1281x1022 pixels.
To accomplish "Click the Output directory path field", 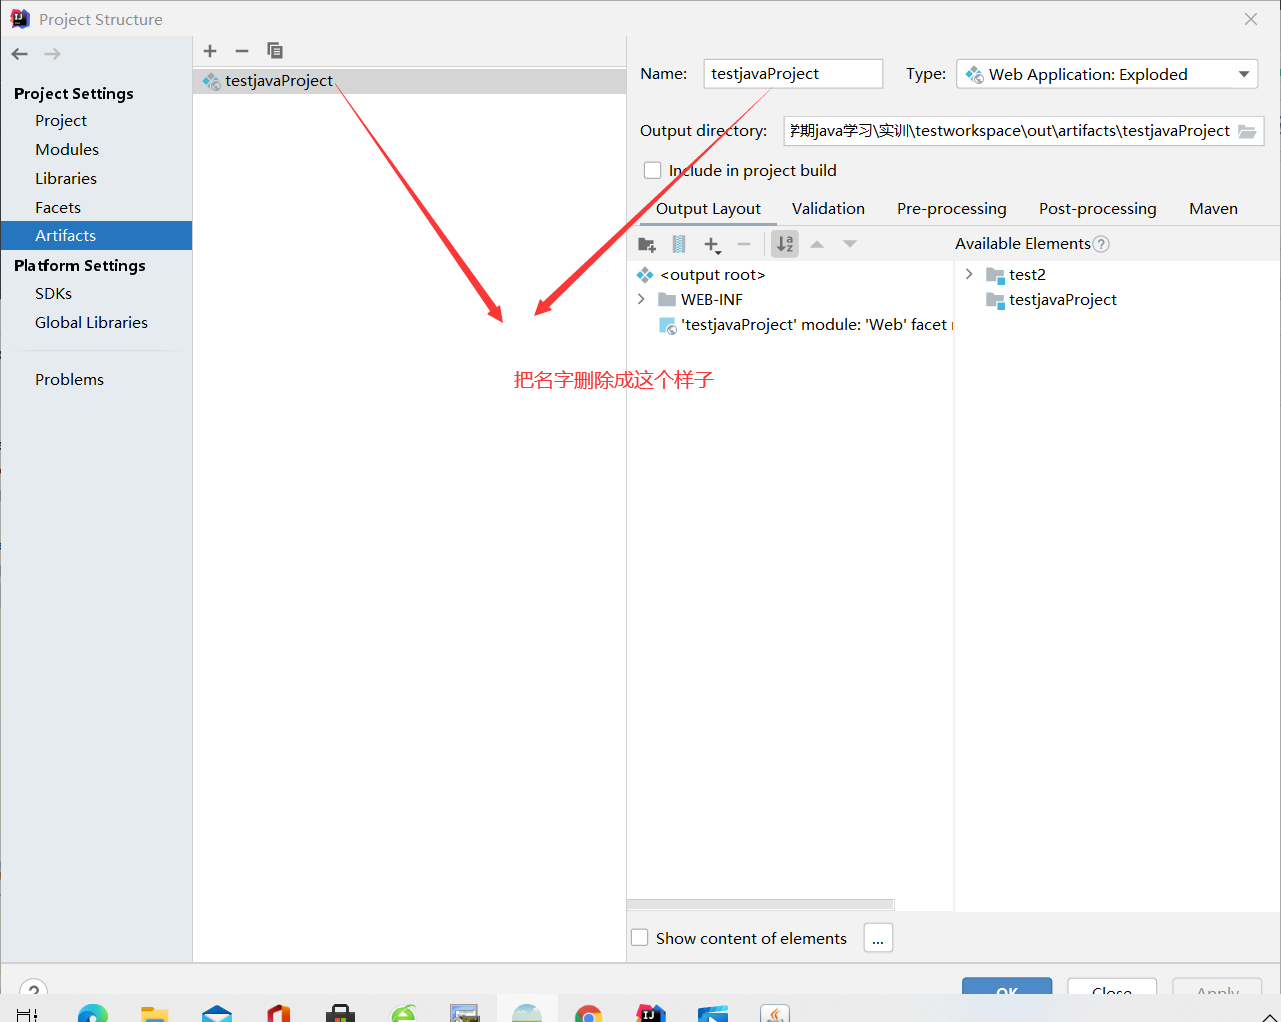I will [x=1010, y=131].
